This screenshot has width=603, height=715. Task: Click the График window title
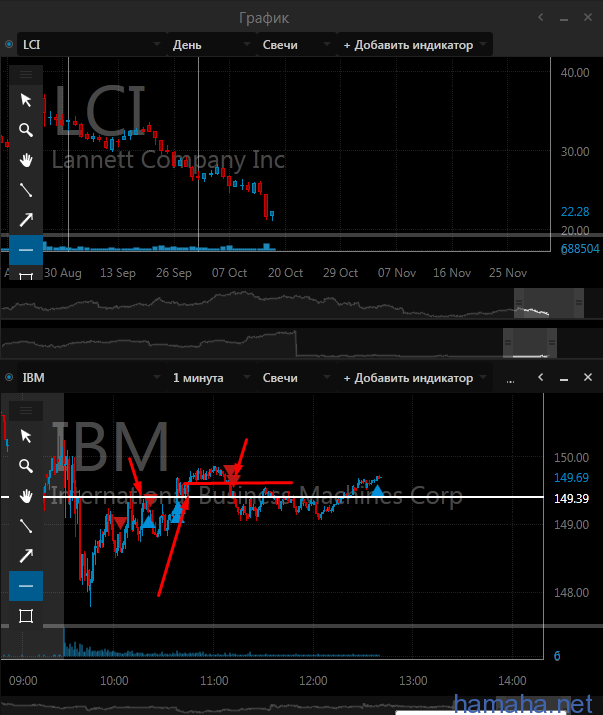click(264, 18)
